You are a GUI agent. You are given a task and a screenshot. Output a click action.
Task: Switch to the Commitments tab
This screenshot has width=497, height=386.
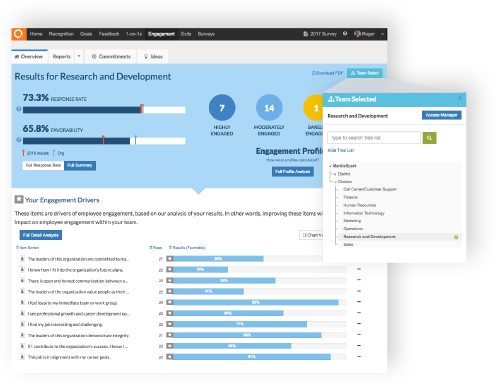pos(111,56)
